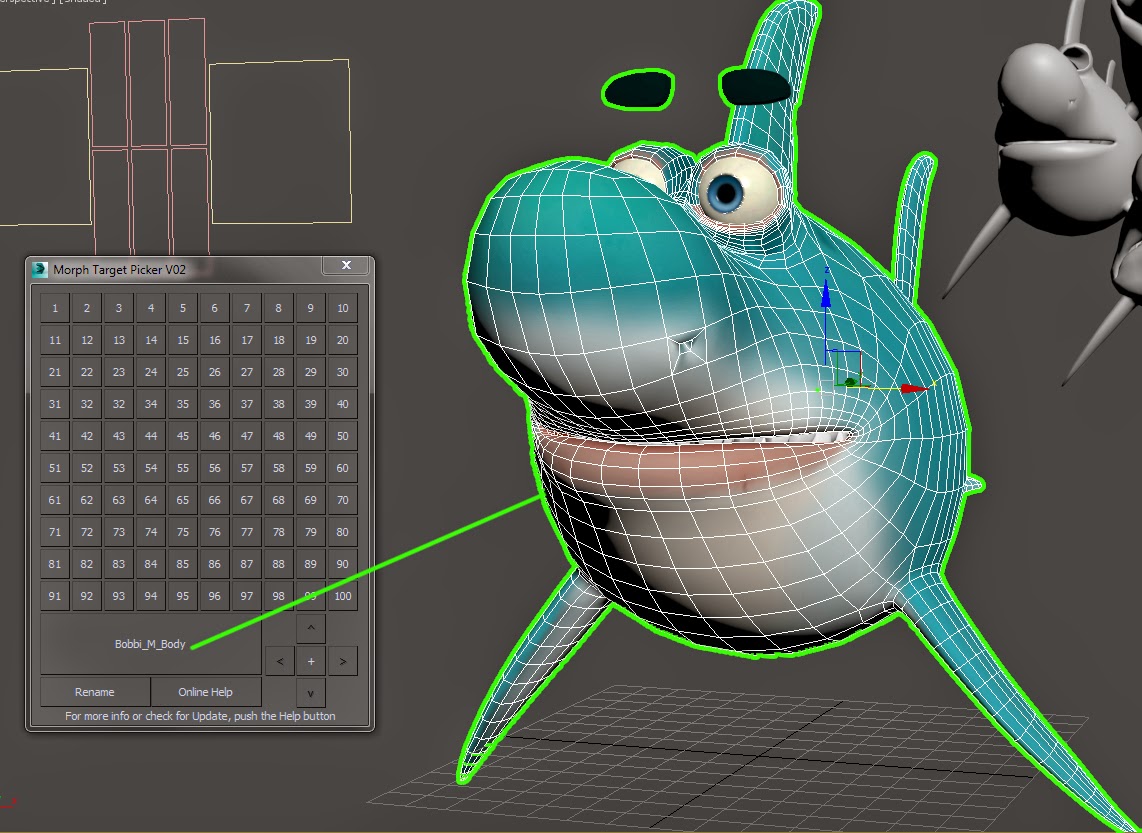Image resolution: width=1142 pixels, height=833 pixels.
Task: Click morph target 53
Action: pos(119,468)
